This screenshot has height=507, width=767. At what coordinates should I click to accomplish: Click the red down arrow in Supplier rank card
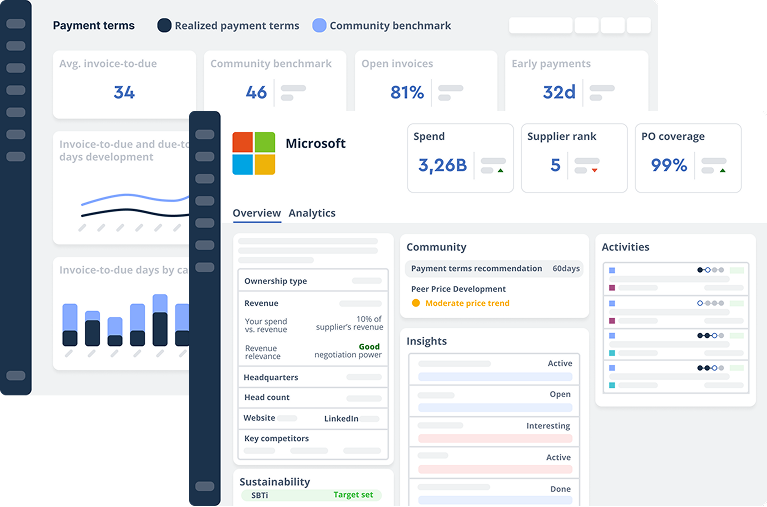594,170
